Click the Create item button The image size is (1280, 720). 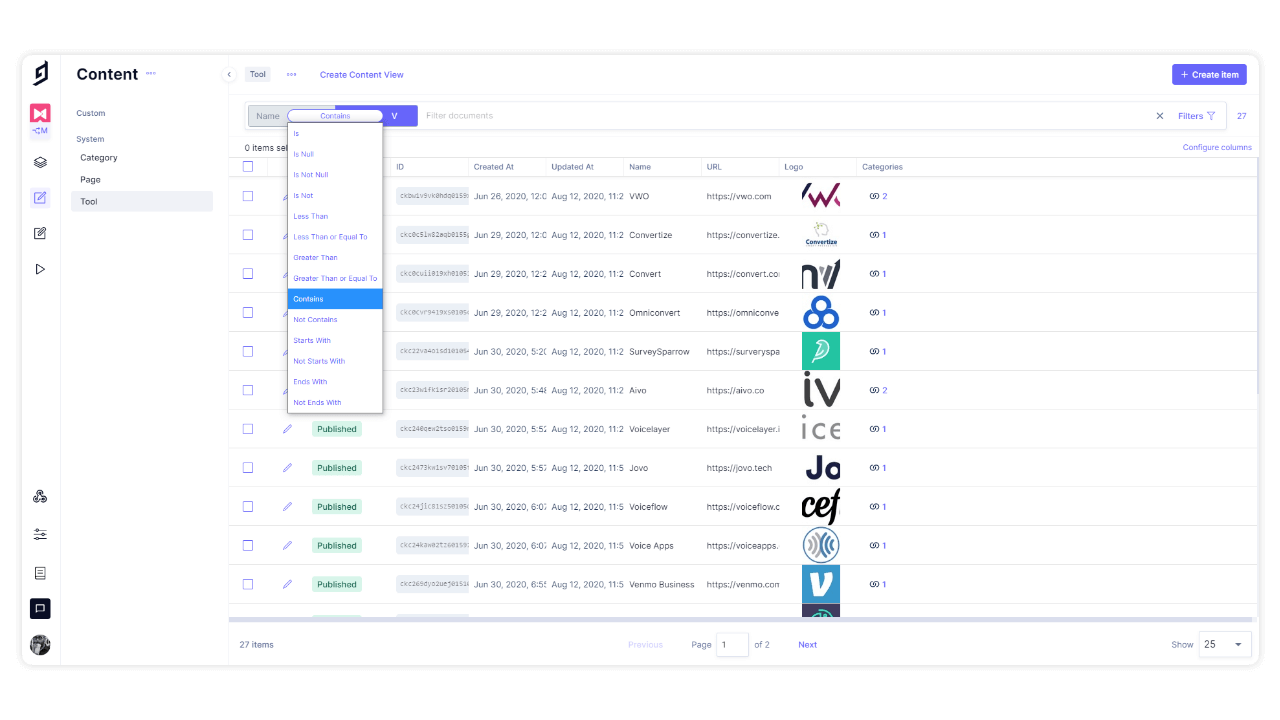(1210, 74)
